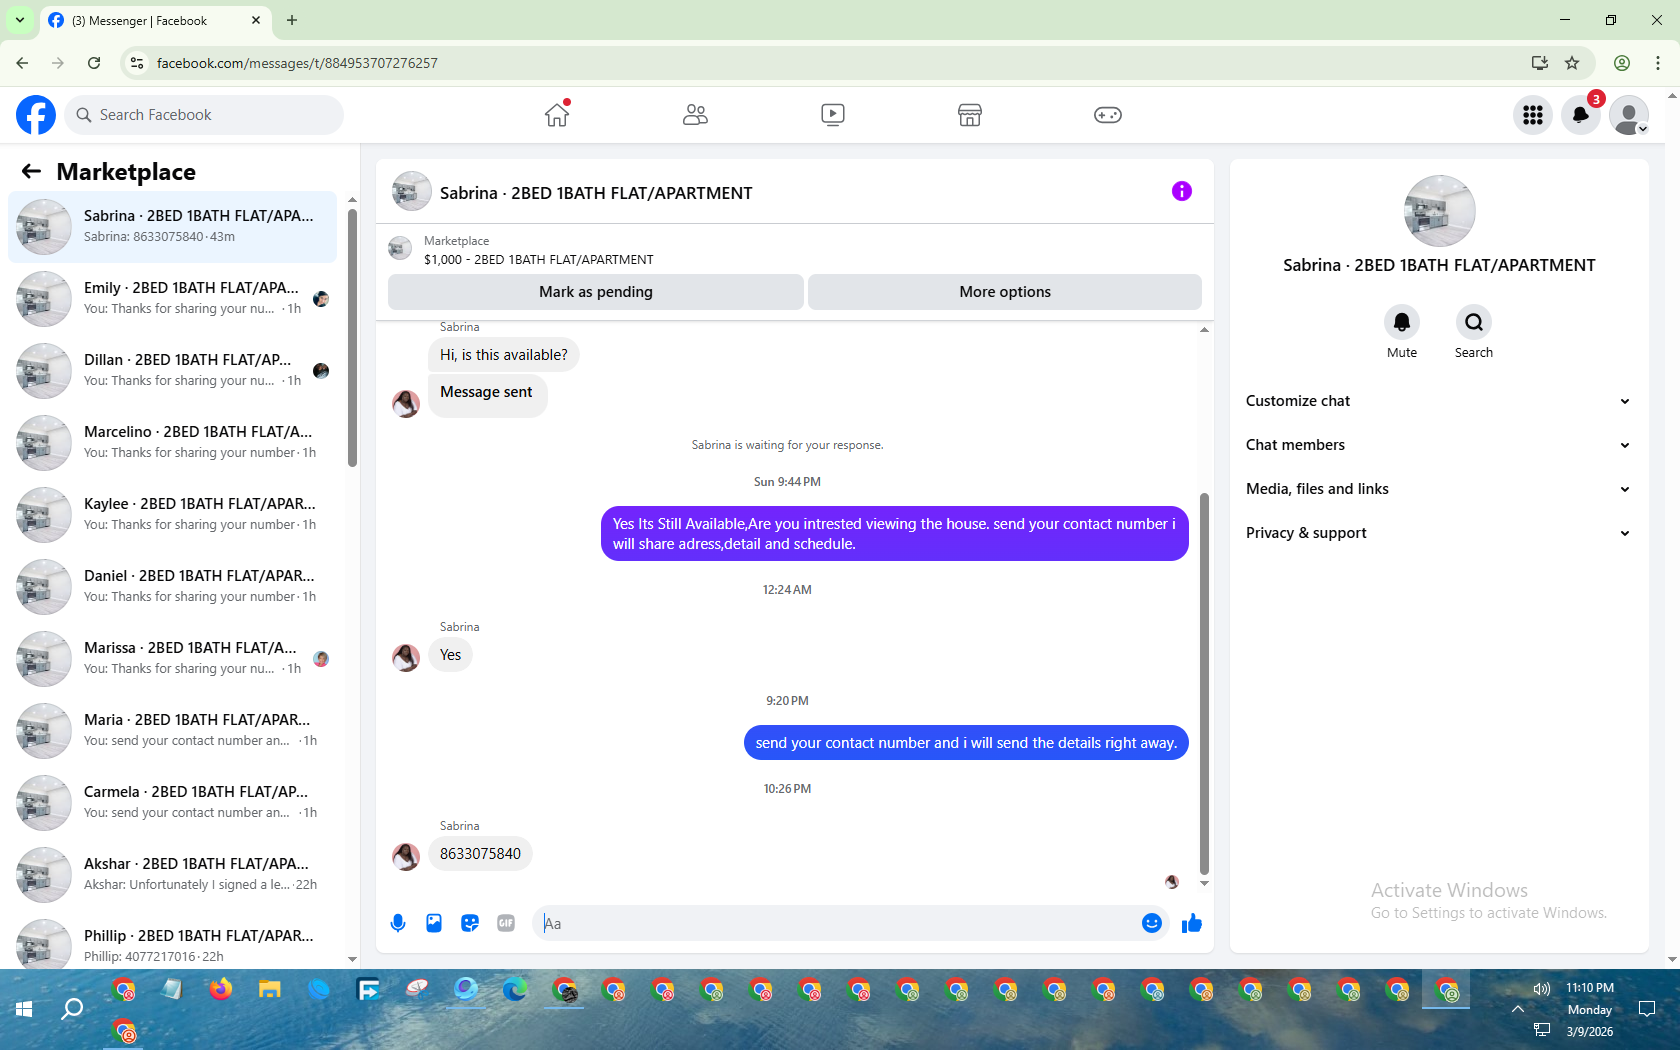
Task: Send a voice clip microphone icon
Action: point(398,923)
